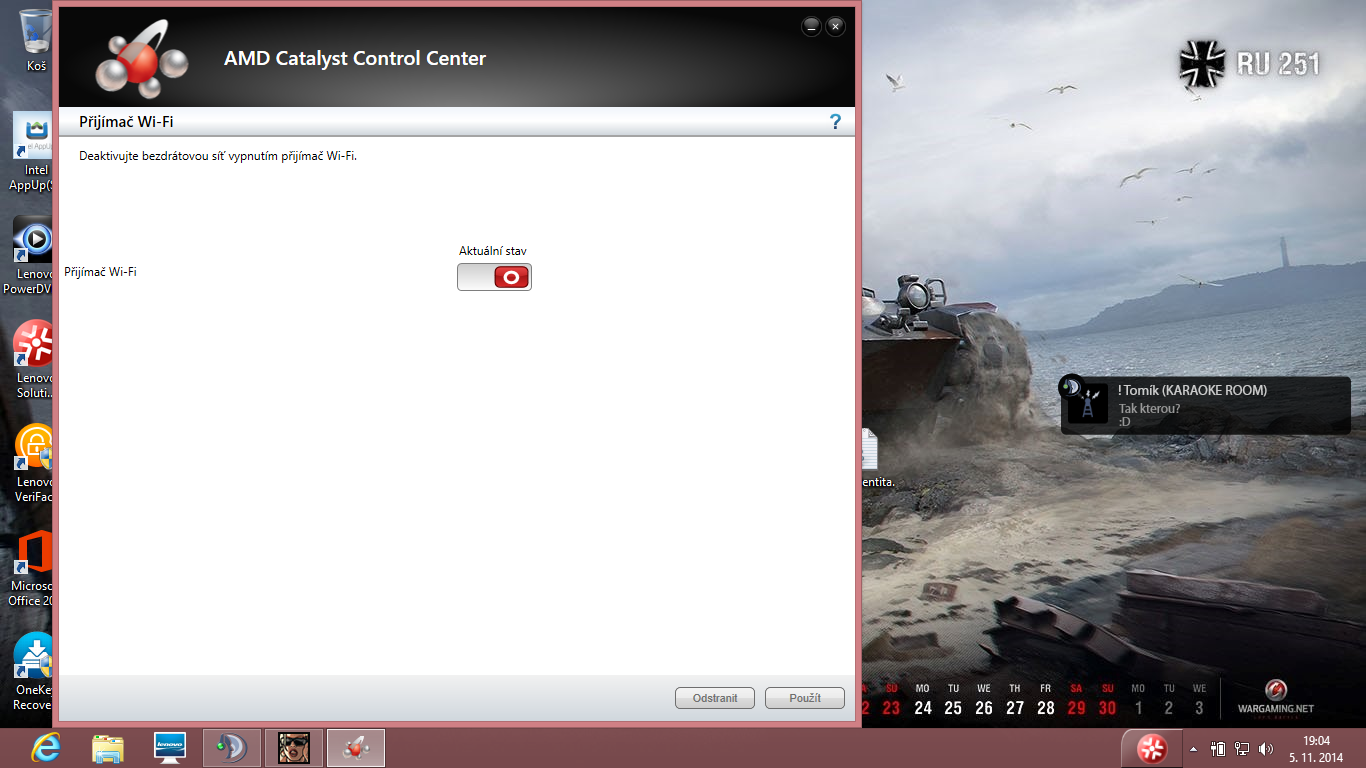The height and width of the screenshot is (768, 1366).
Task: Toggle the Přijímač Wi-Fi switch
Action: [x=494, y=277]
